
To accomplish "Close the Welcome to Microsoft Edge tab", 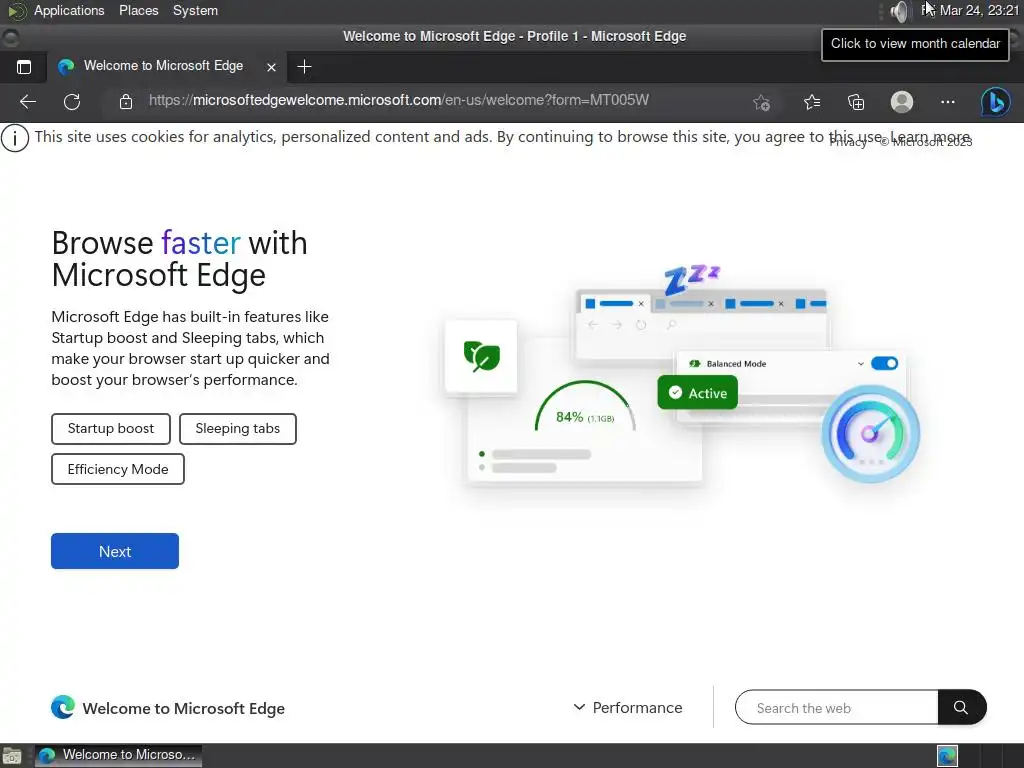I will tap(272, 67).
